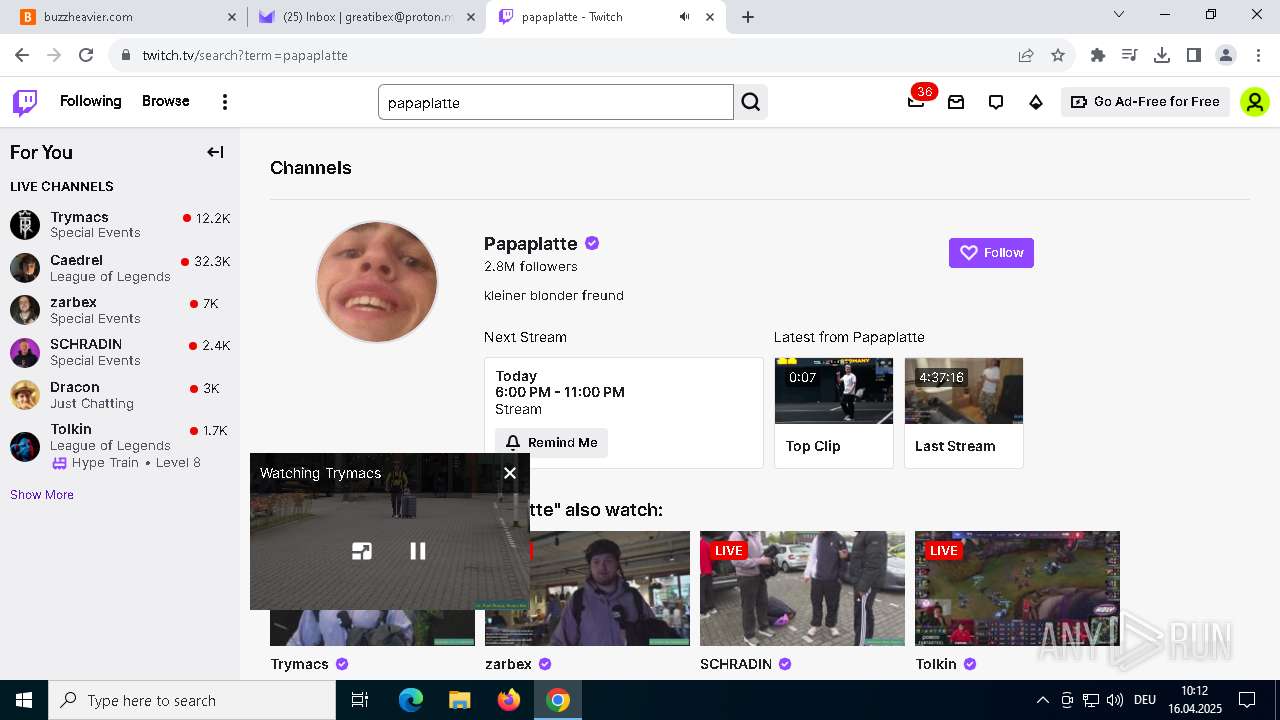Screen dimensions: 1280x720
Task: Expand the mini player to full view
Action: click(362, 551)
